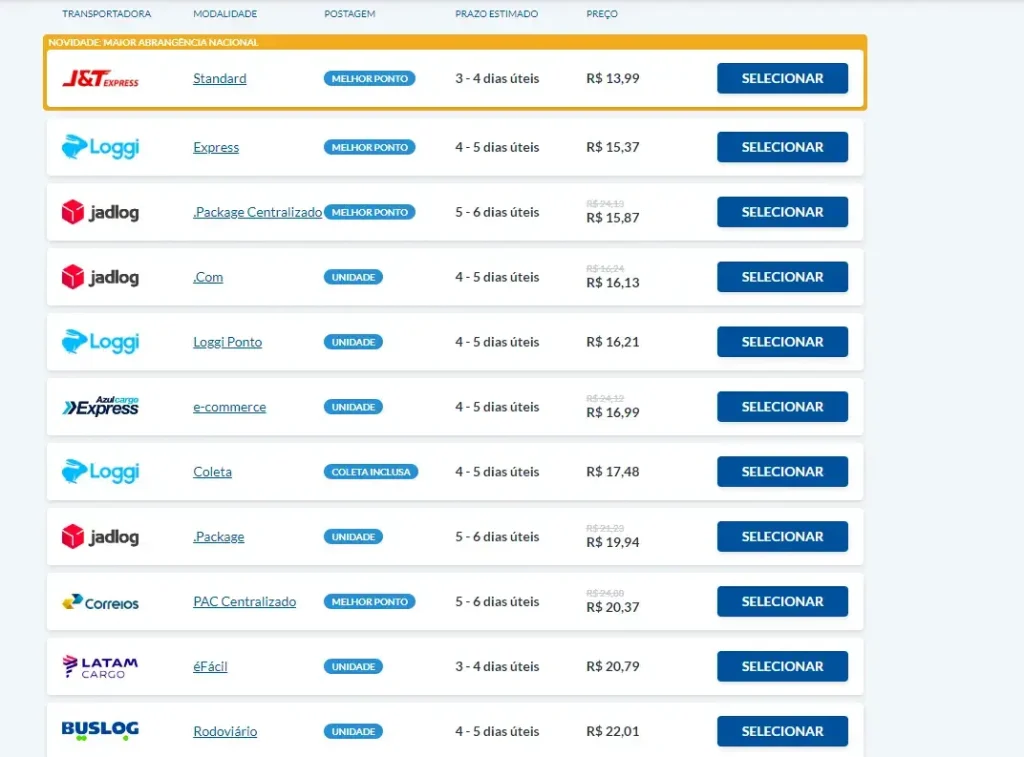The image size is (1024, 757).
Task: Open the Coleta modality link
Action: pyautogui.click(x=212, y=472)
